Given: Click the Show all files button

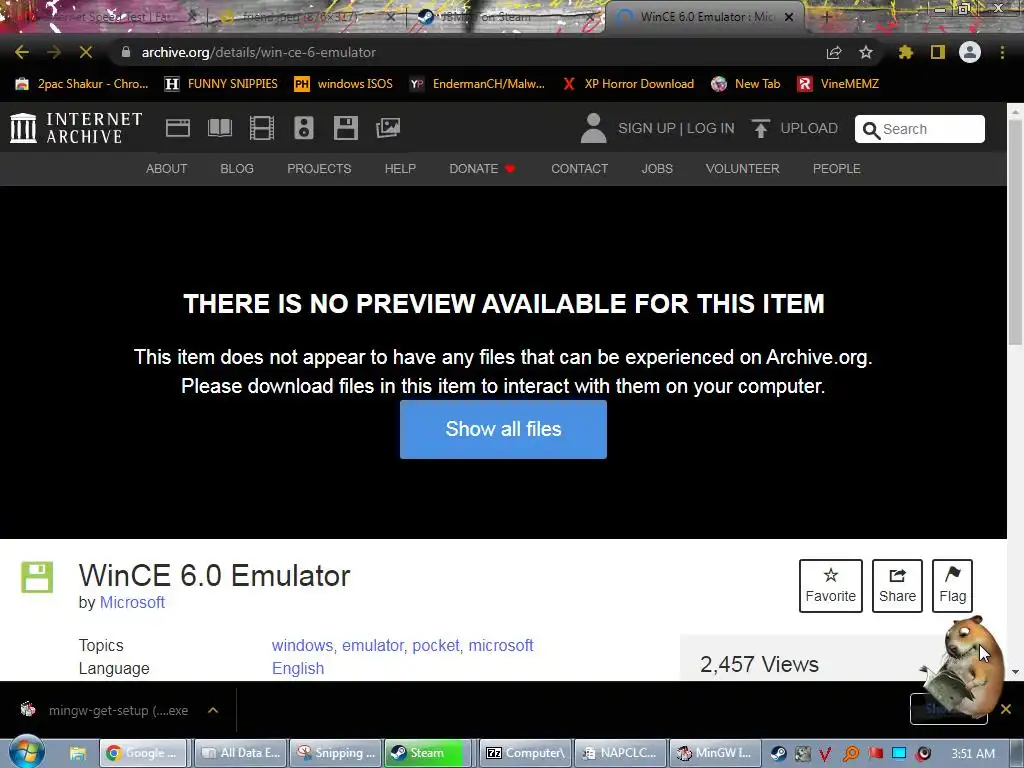Looking at the screenshot, I should tap(504, 429).
